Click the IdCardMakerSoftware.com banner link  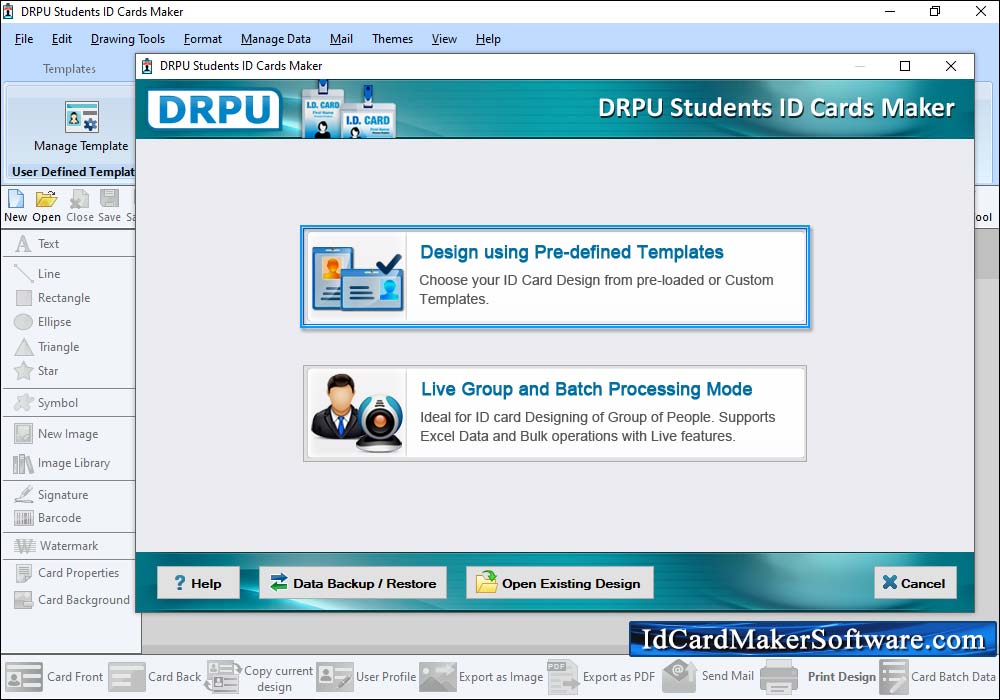[813, 639]
